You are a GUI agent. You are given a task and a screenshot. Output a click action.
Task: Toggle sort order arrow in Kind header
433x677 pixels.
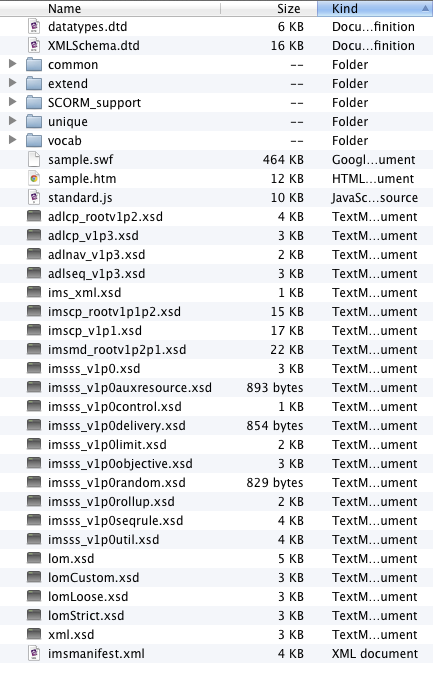click(425, 9)
